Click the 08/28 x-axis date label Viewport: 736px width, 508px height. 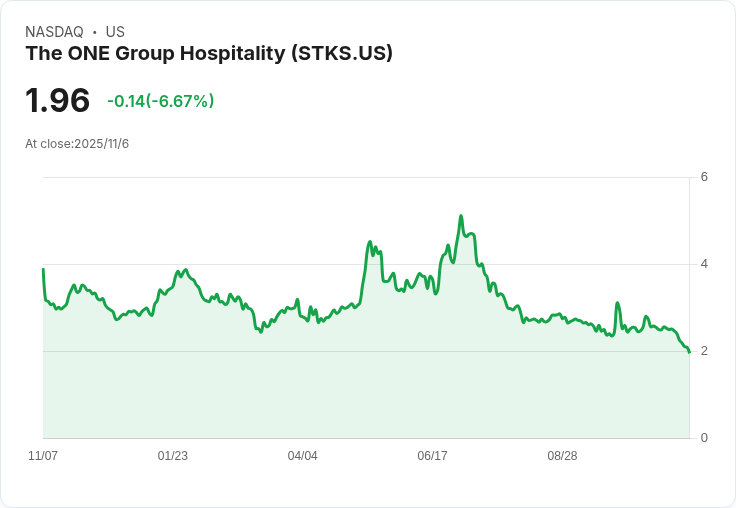pos(562,456)
